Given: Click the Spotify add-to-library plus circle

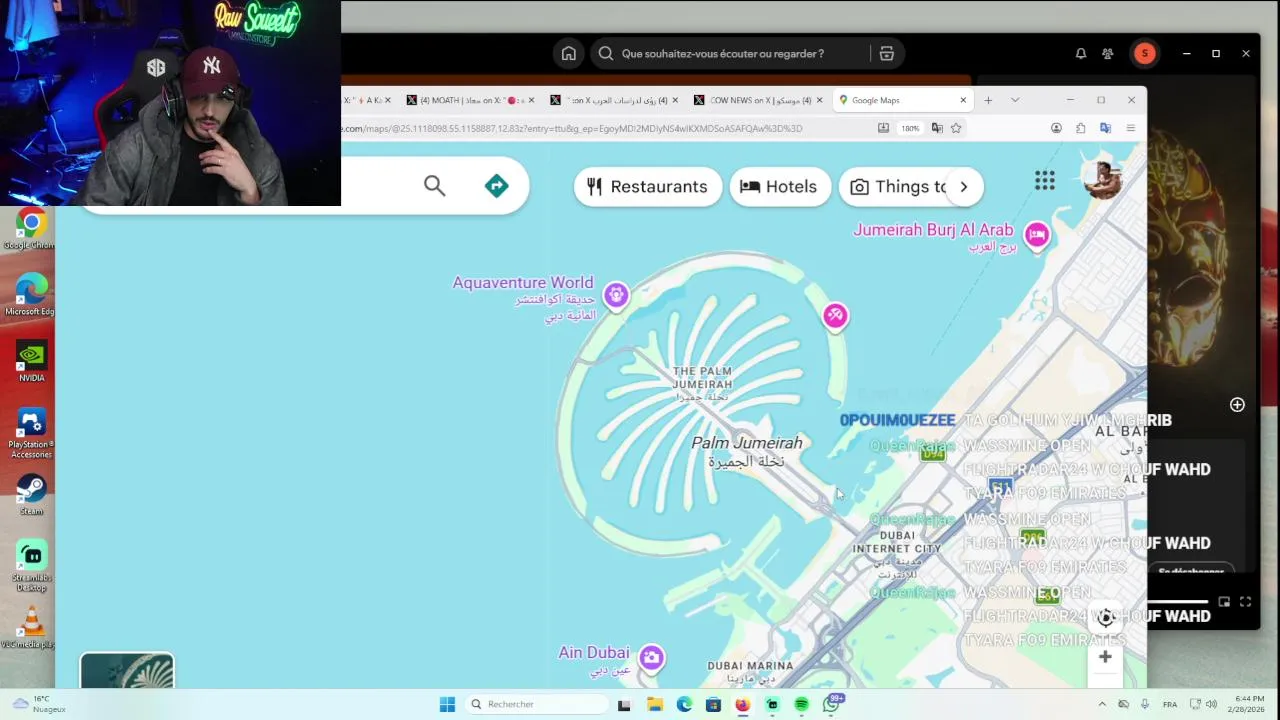Looking at the screenshot, I should (x=1237, y=405).
